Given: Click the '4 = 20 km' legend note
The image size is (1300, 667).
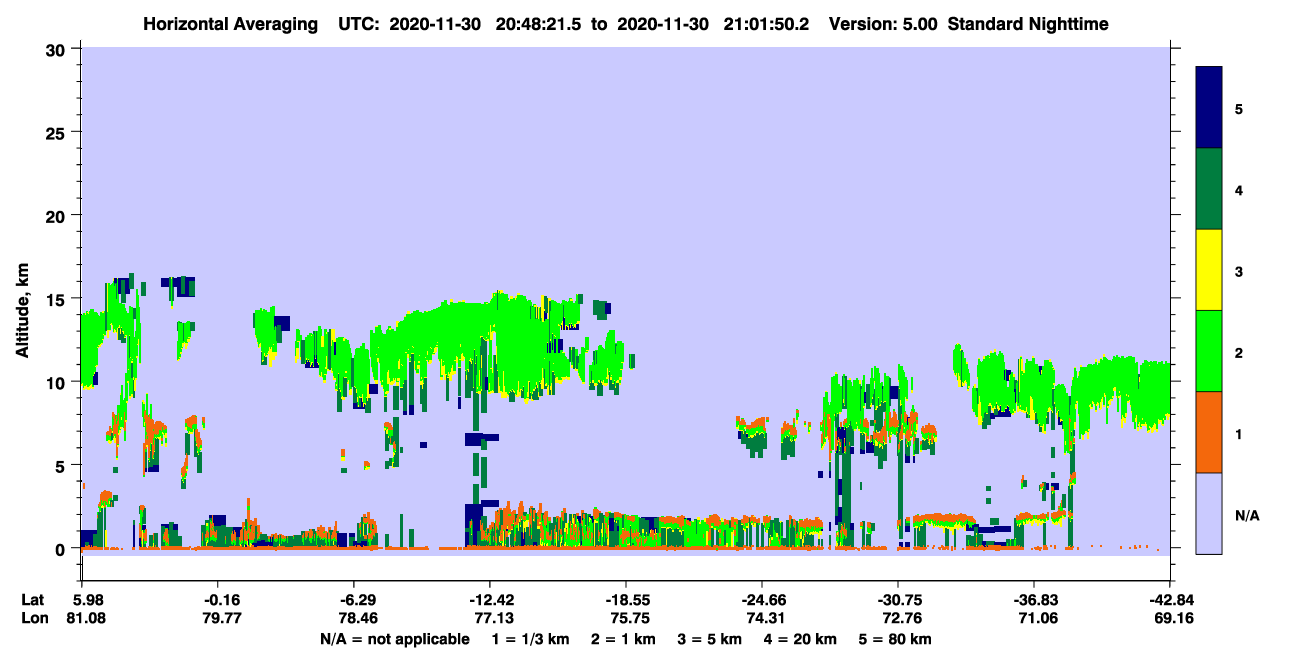Looking at the screenshot, I should coord(800,639).
